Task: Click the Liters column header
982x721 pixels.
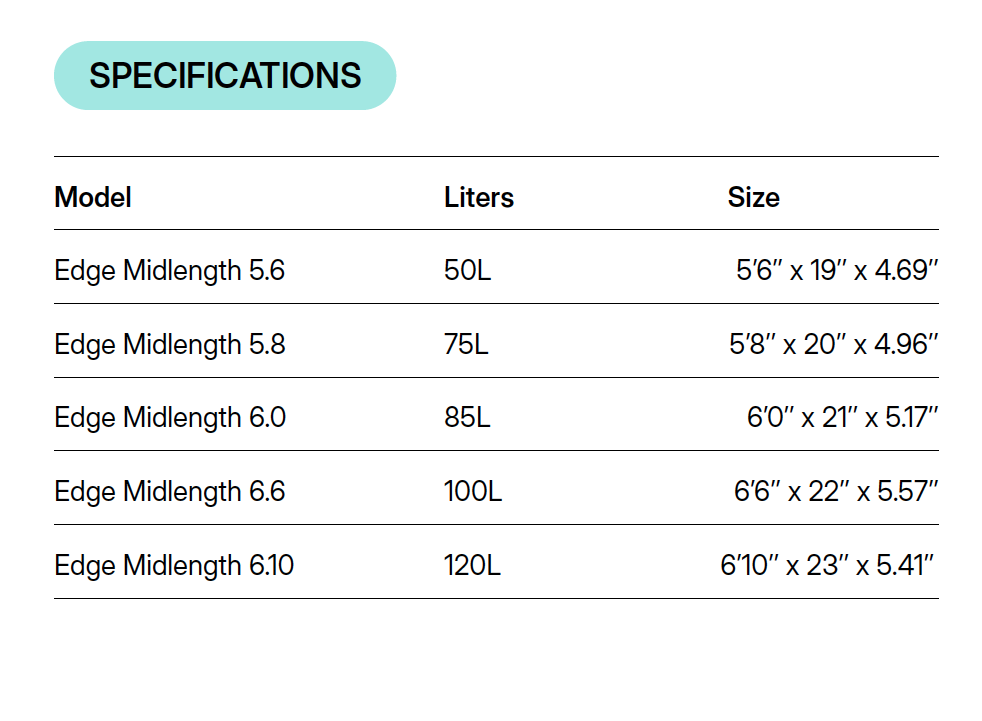Action: [x=479, y=197]
